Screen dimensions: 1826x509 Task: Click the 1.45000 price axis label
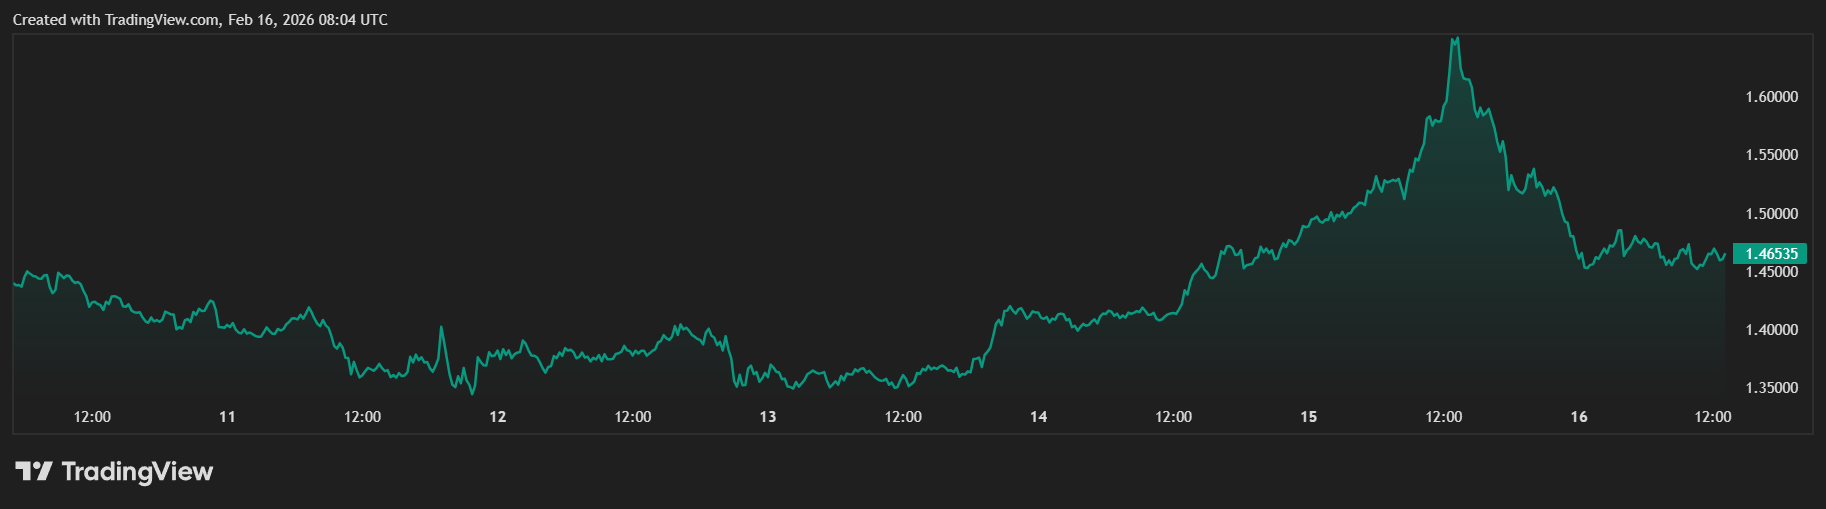coord(1771,272)
